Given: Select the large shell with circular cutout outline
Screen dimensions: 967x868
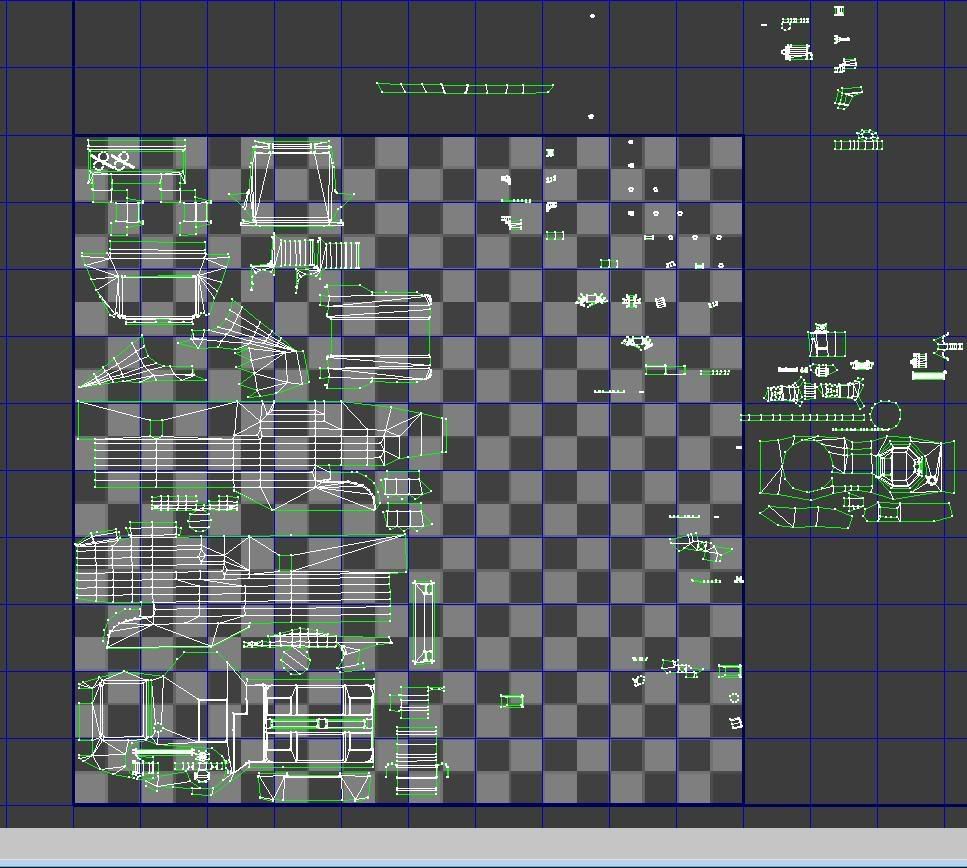Looking at the screenshot, I should click(815, 468).
